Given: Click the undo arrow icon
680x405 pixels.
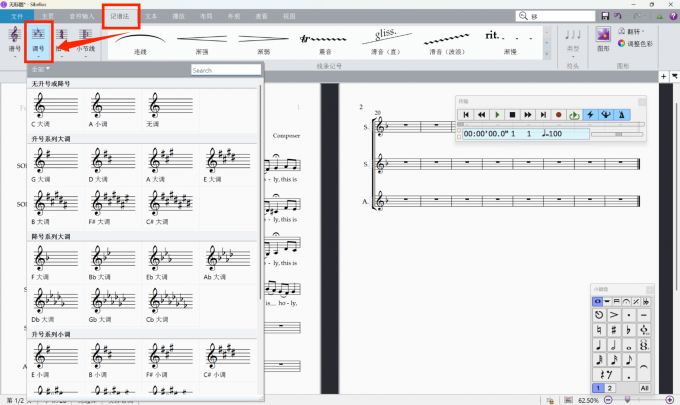Looking at the screenshot, I should (x=618, y=16).
